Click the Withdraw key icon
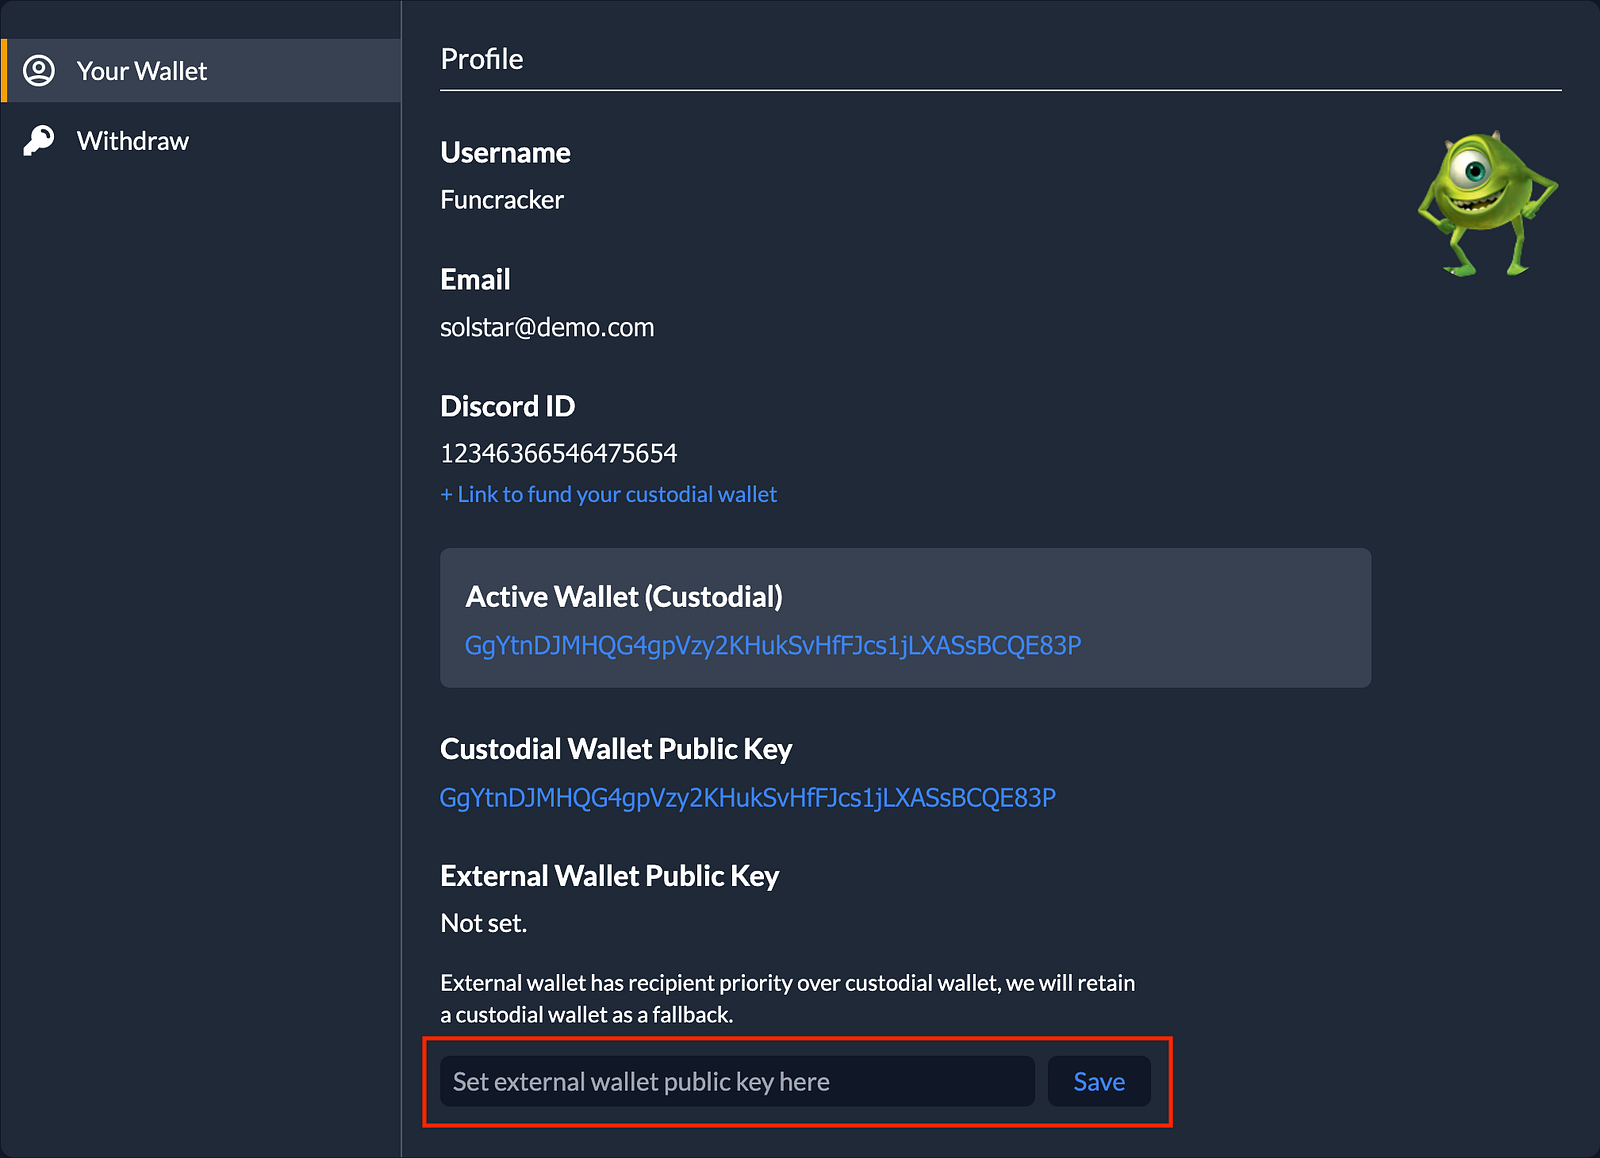The height and width of the screenshot is (1158, 1600). coord(39,140)
